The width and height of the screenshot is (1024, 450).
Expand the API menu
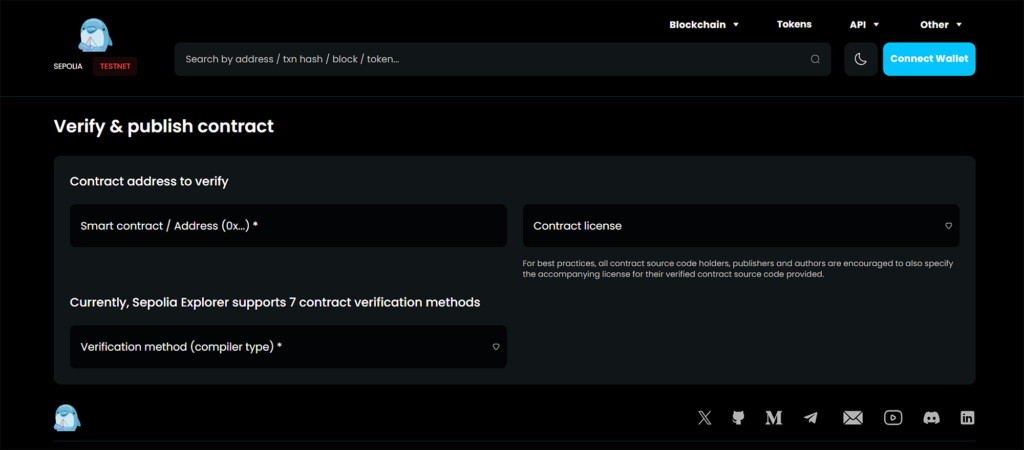click(864, 24)
